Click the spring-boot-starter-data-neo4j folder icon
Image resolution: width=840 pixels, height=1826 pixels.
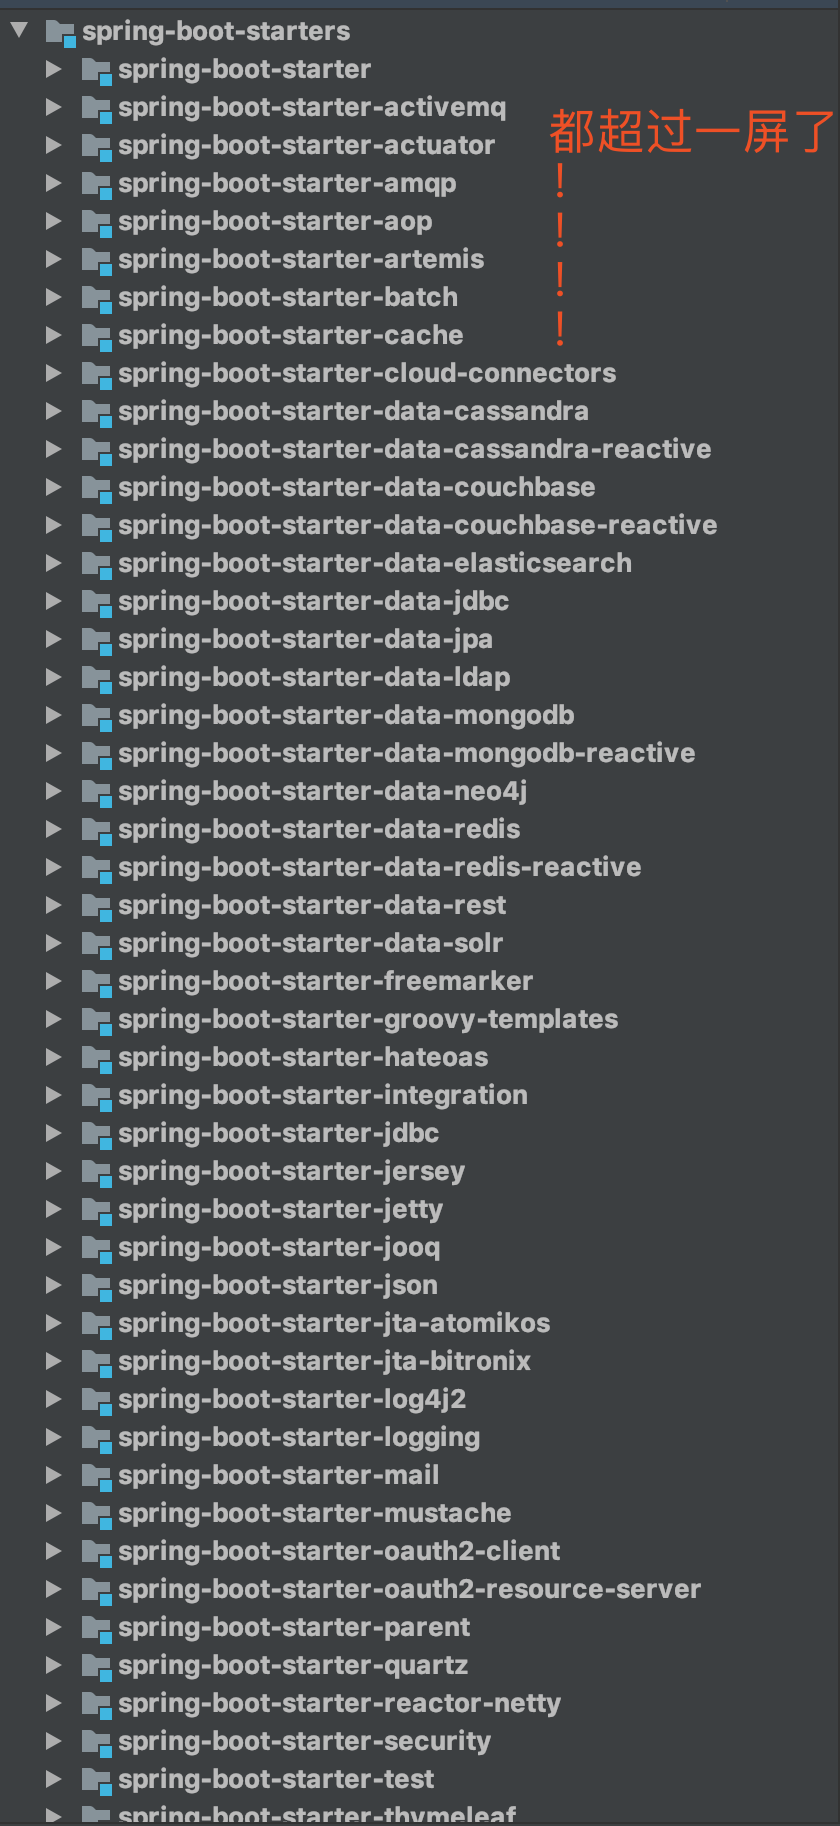(x=97, y=793)
